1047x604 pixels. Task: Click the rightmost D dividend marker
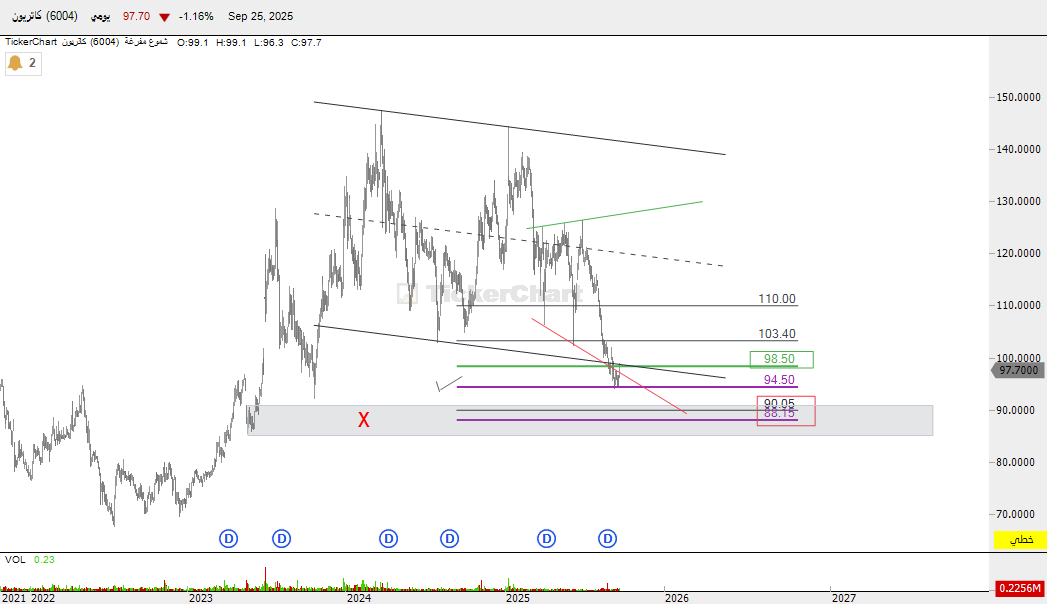(607, 539)
